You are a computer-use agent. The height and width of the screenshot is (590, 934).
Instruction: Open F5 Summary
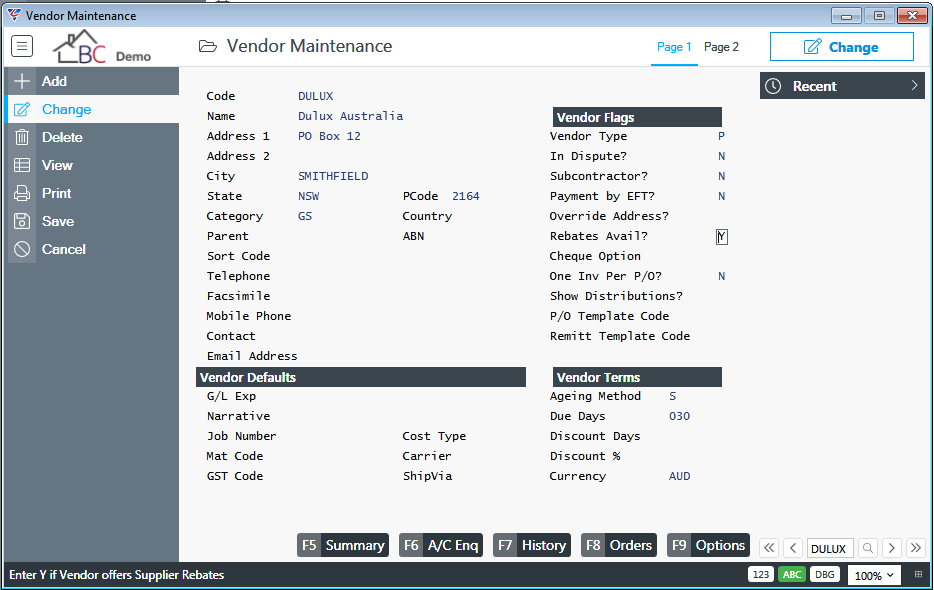tap(343, 545)
